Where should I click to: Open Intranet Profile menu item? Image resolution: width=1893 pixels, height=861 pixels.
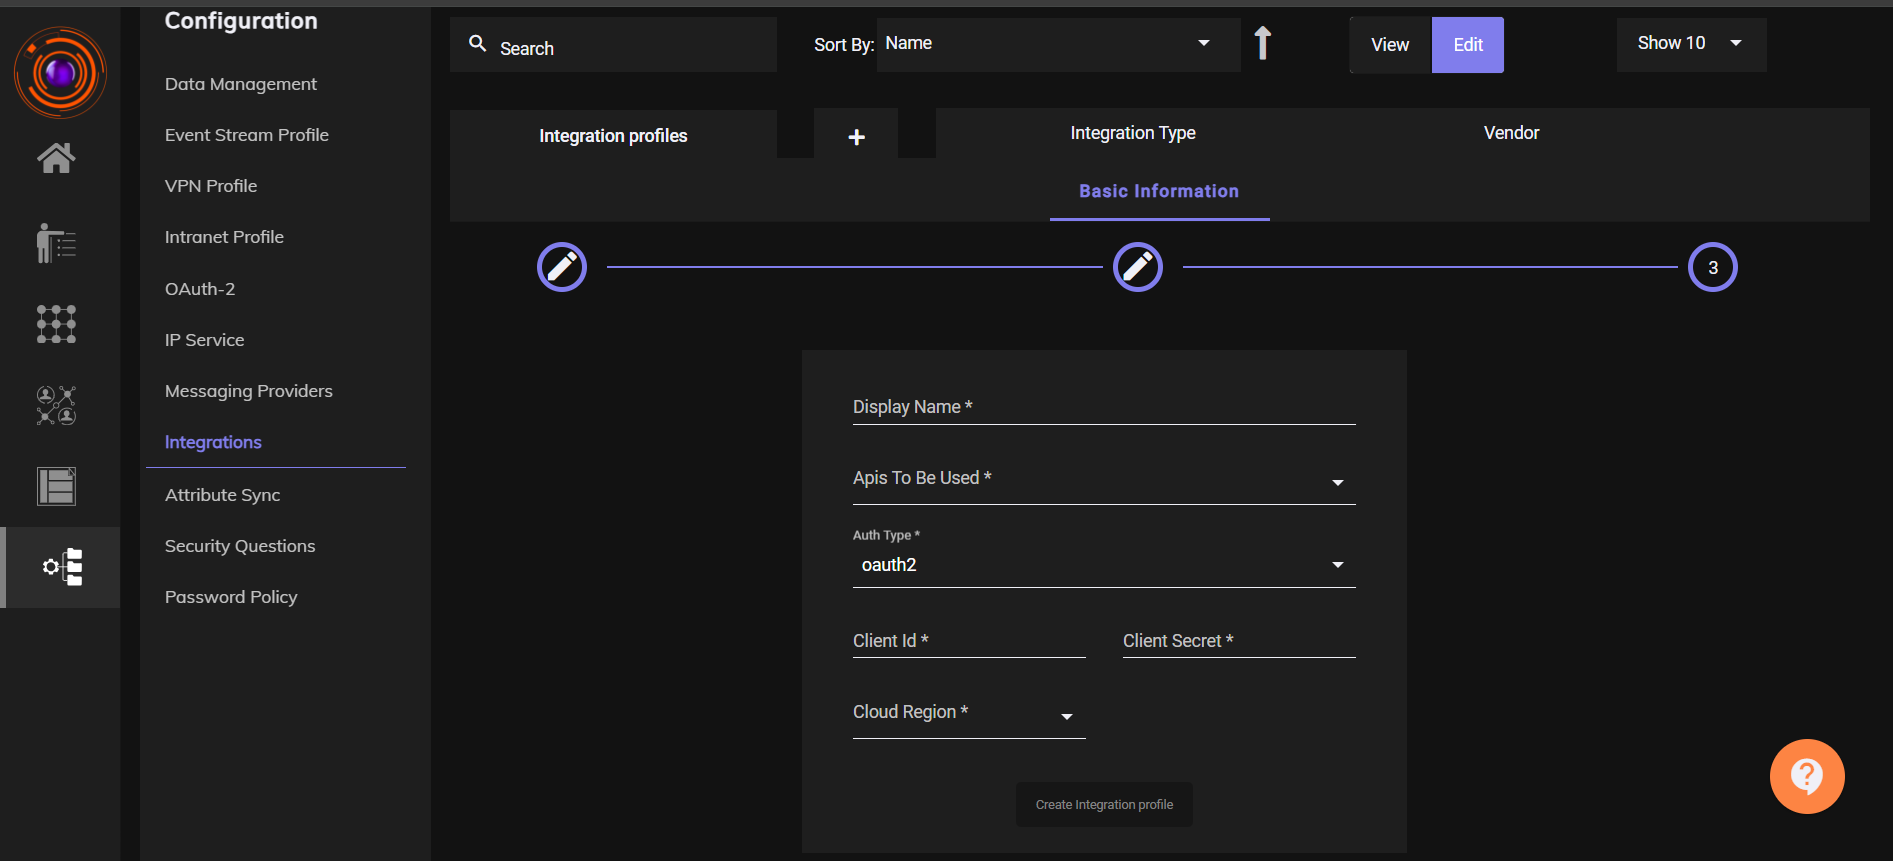224,237
